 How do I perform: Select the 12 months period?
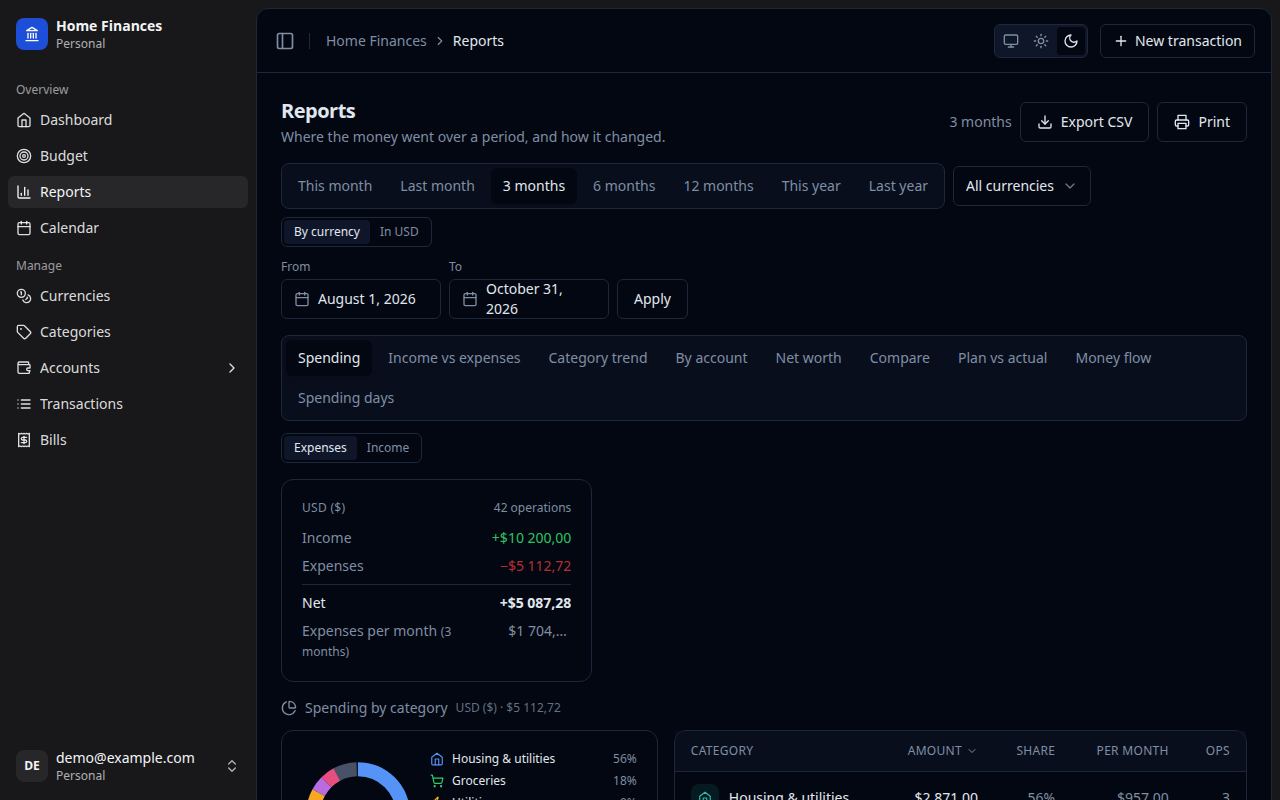tap(718, 186)
